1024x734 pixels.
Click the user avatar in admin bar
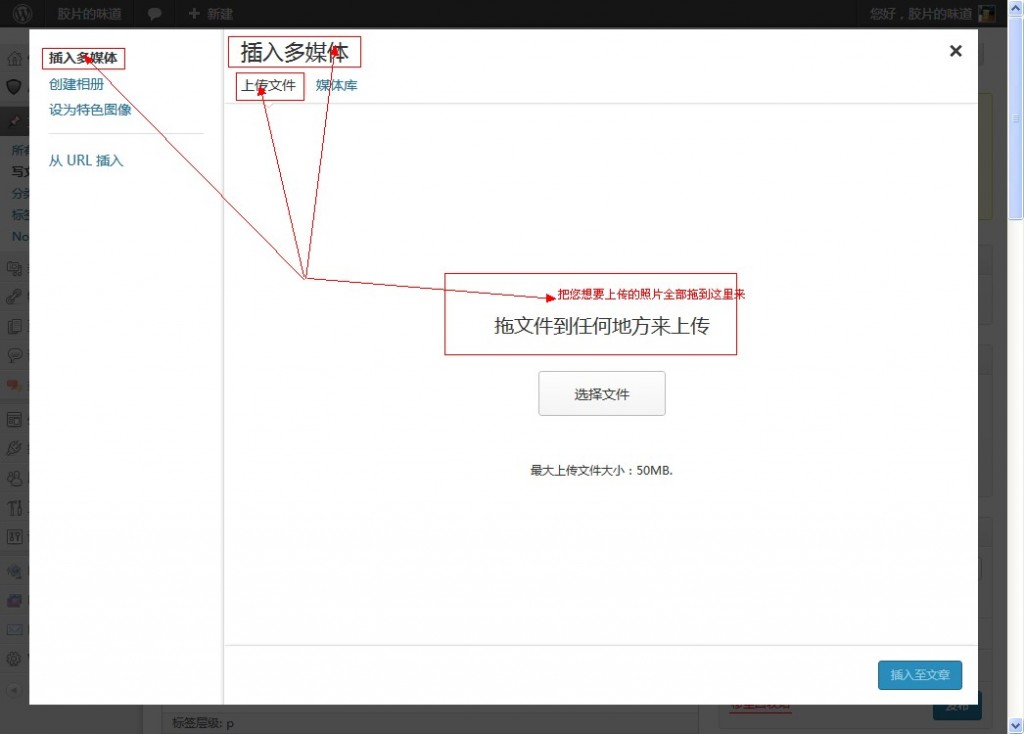tap(986, 14)
